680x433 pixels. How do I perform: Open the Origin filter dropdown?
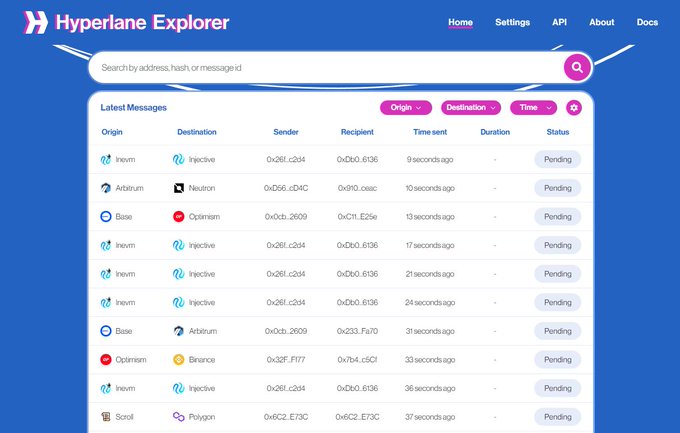pos(406,108)
